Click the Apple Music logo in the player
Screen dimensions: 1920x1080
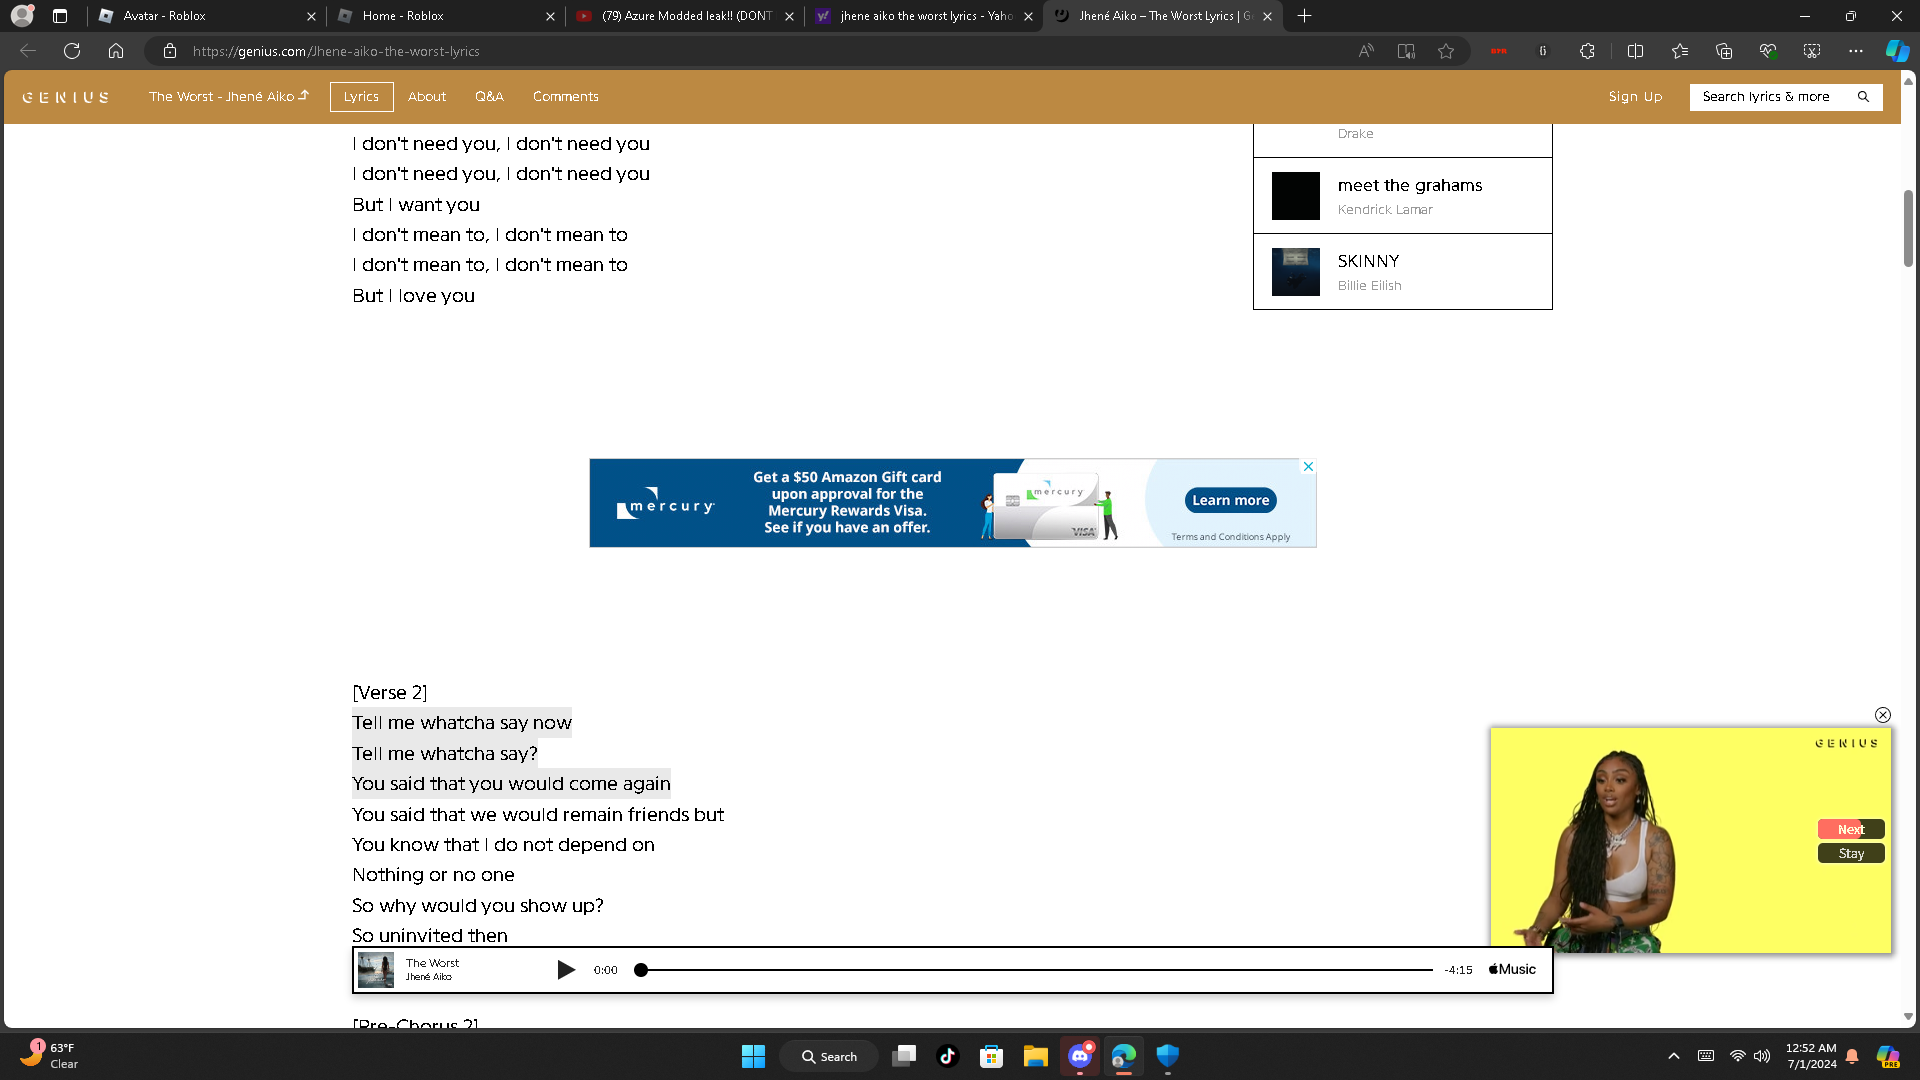(x=1512, y=970)
